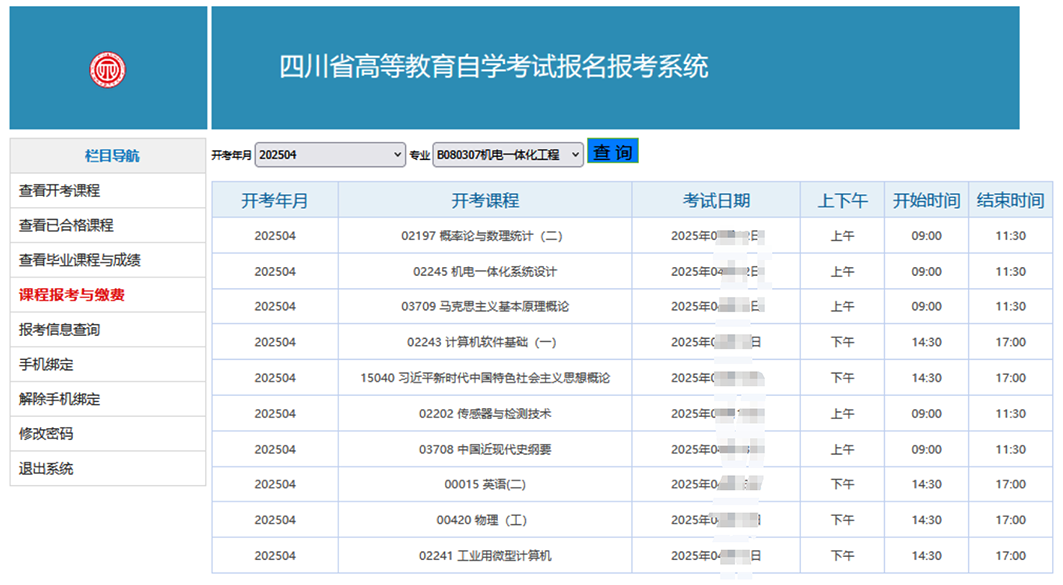1063x585 pixels.
Task: Go to 查看毕业课程与成绩
Action: click(x=79, y=260)
